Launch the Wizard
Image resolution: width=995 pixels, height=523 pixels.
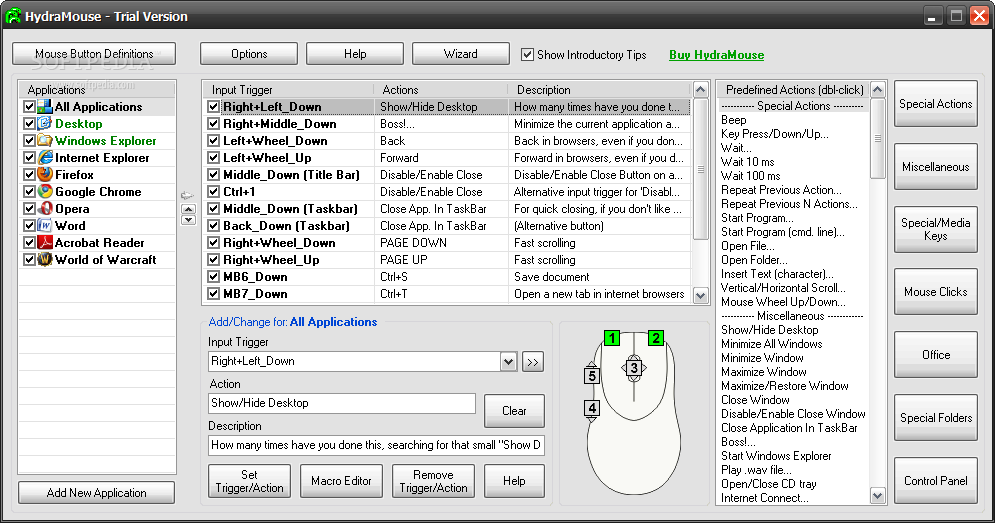tap(461, 54)
